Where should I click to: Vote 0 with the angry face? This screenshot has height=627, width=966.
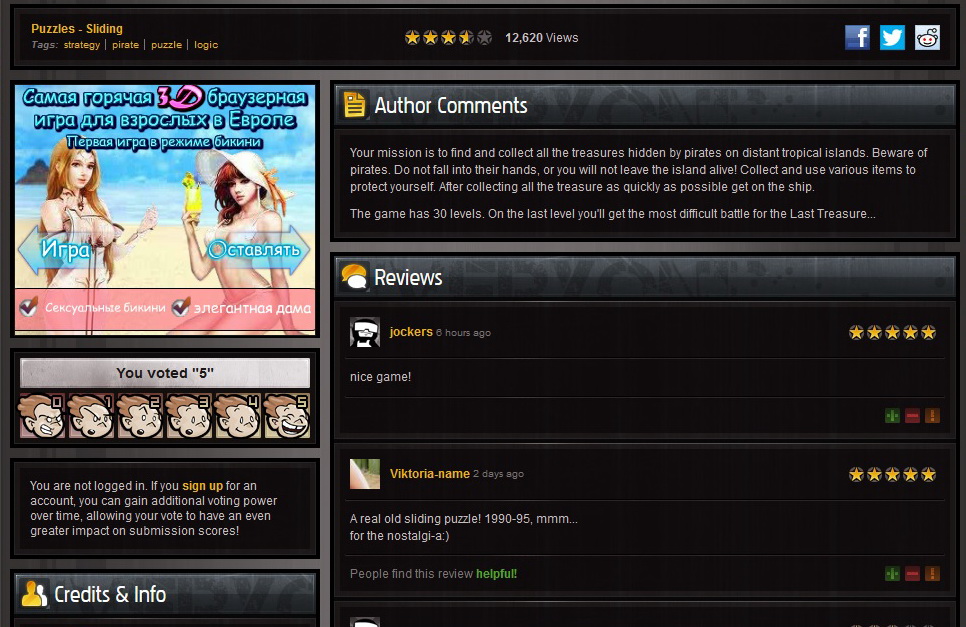click(42, 416)
